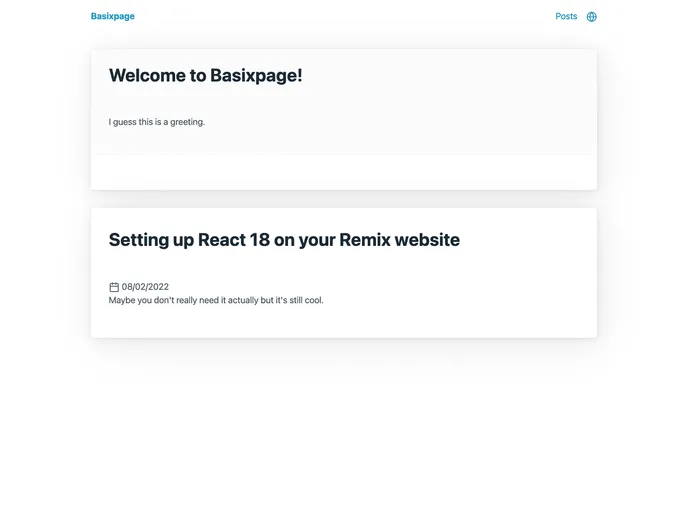Click the word "website" in the post title
This screenshot has height=512, width=688.
tap(427, 240)
